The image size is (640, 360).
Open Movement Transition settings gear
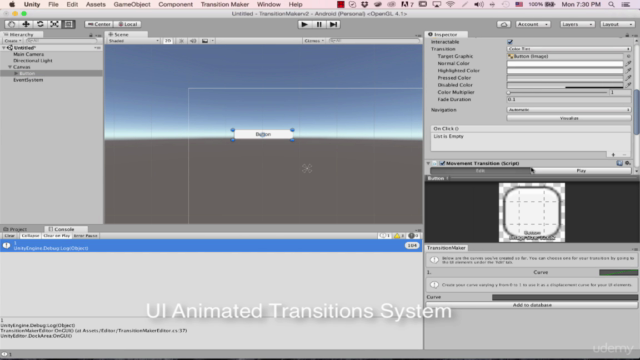pyautogui.click(x=628, y=163)
